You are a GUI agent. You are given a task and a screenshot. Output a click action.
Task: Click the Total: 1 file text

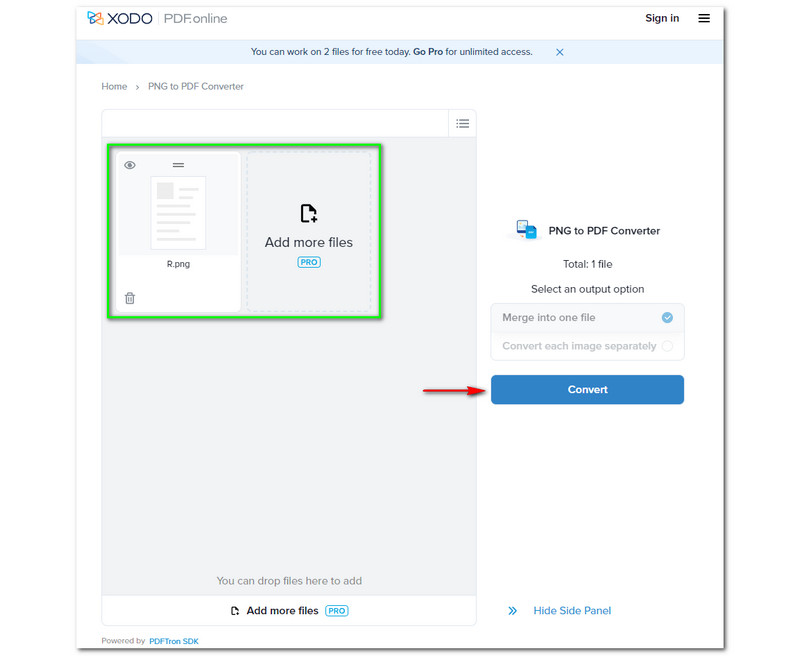pos(587,264)
